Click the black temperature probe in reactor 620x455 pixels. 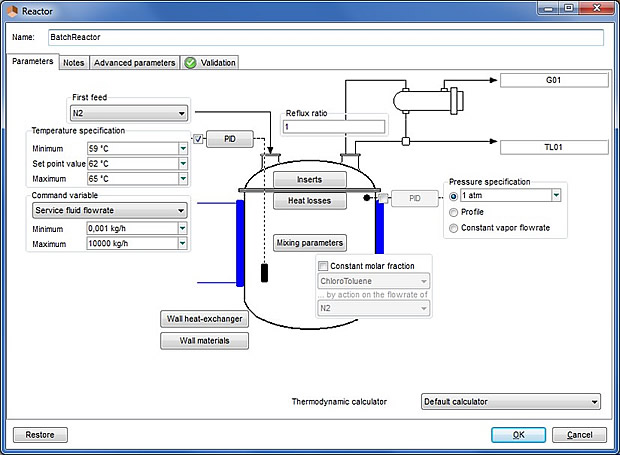point(265,273)
